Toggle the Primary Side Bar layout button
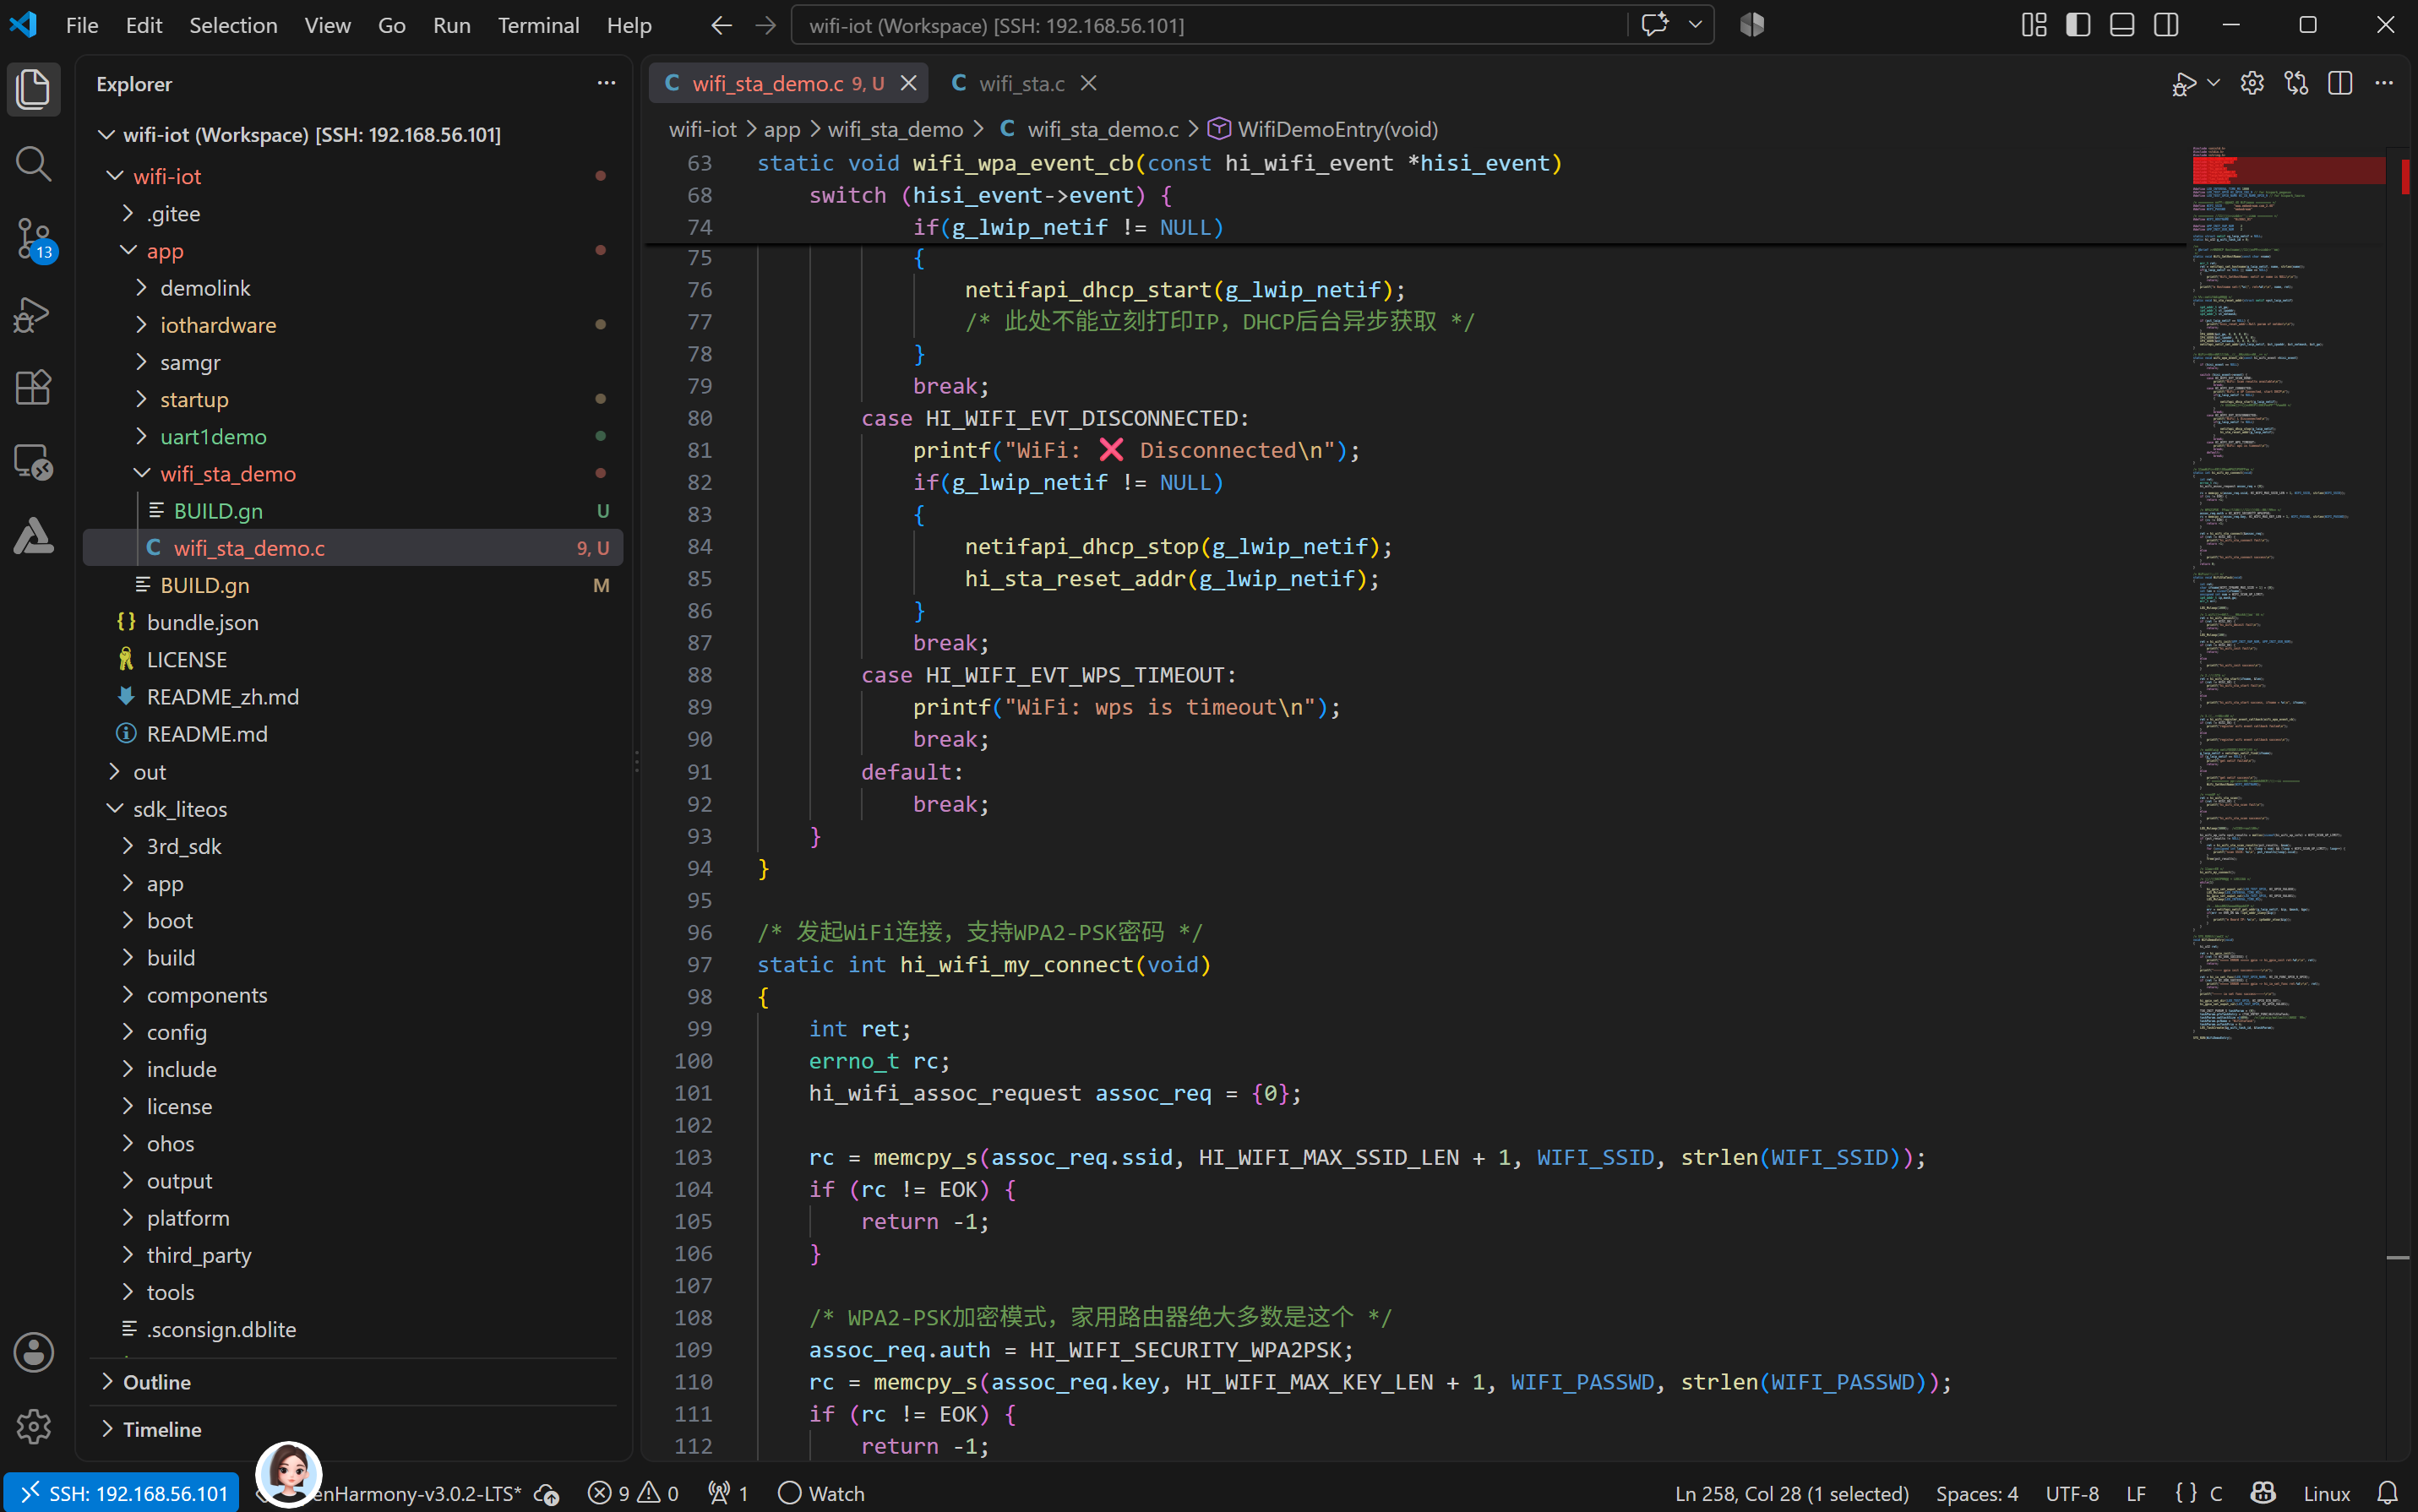Image resolution: width=2418 pixels, height=1512 pixels. tap(2078, 25)
